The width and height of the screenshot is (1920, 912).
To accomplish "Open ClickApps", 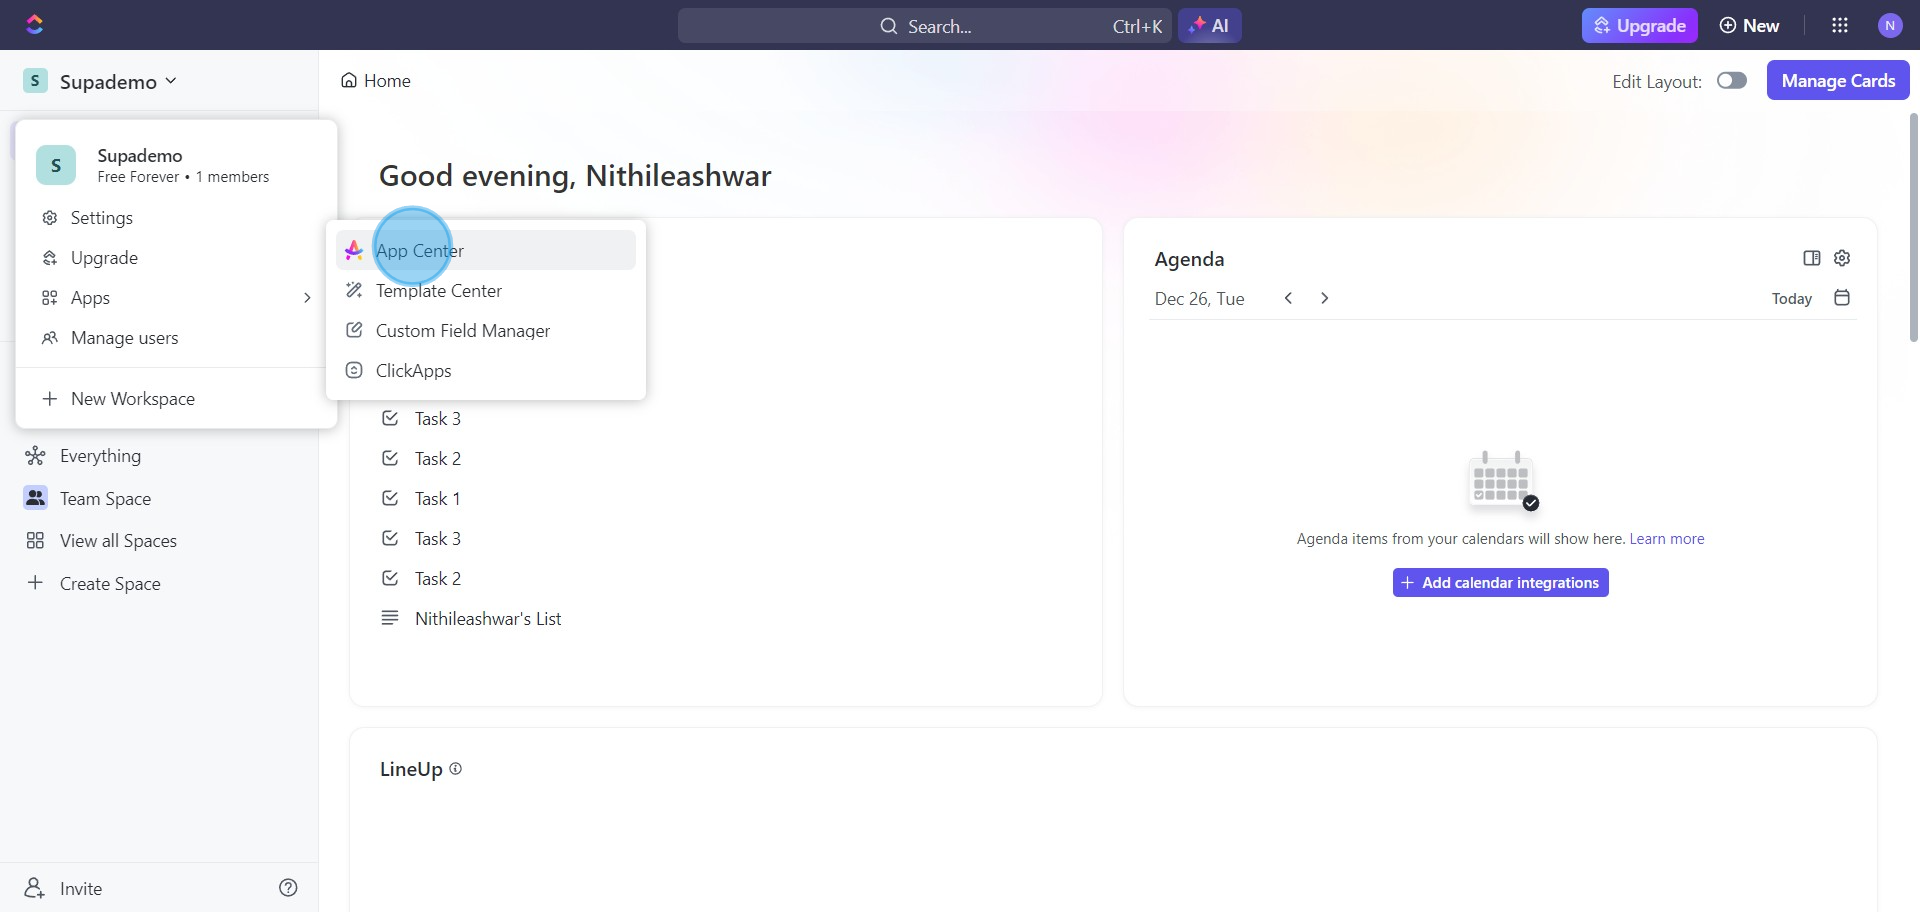I will [x=486, y=371].
